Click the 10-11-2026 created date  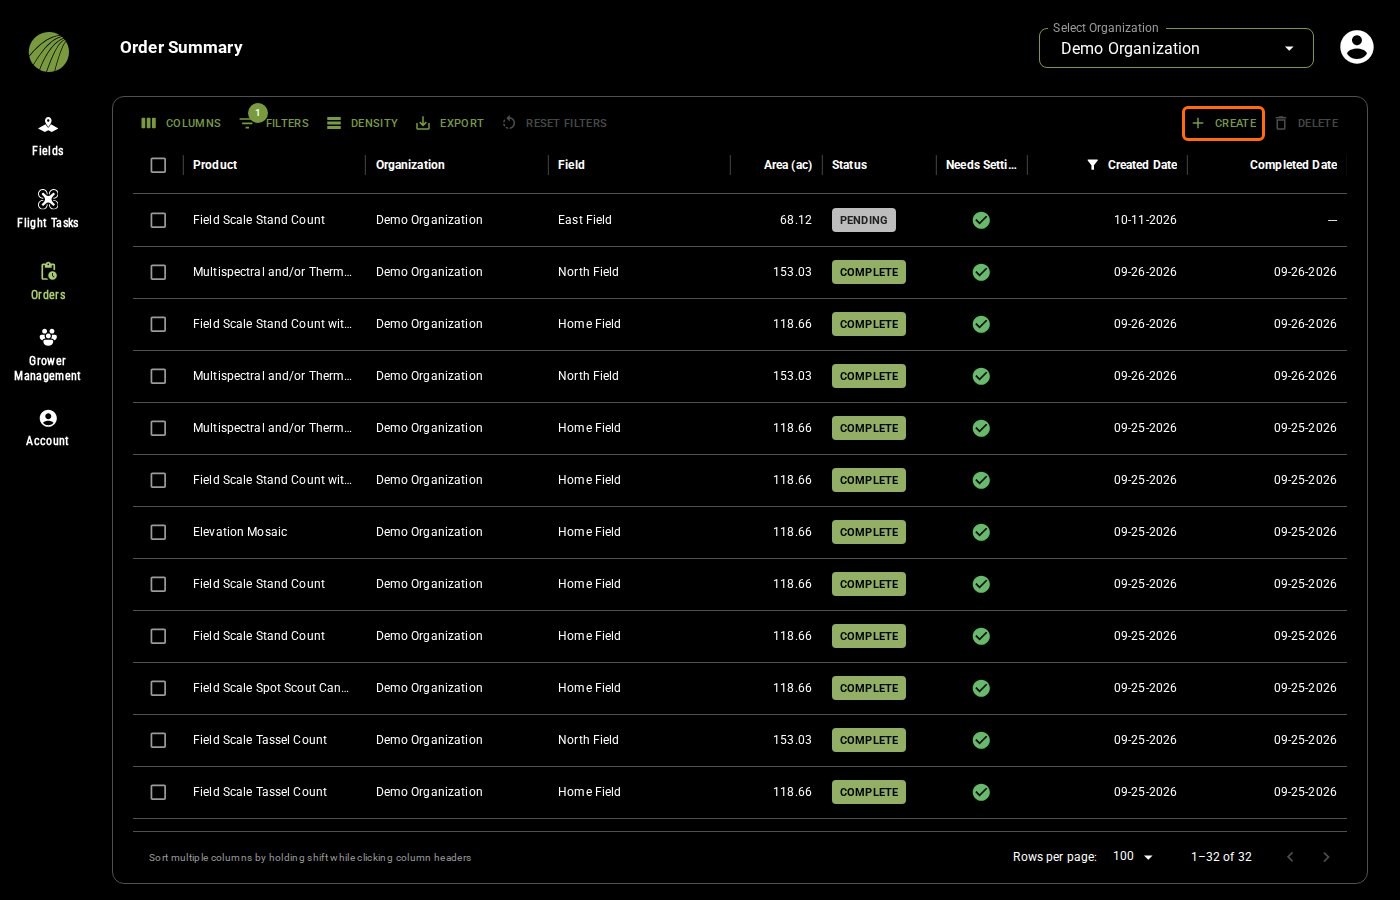tap(1145, 220)
